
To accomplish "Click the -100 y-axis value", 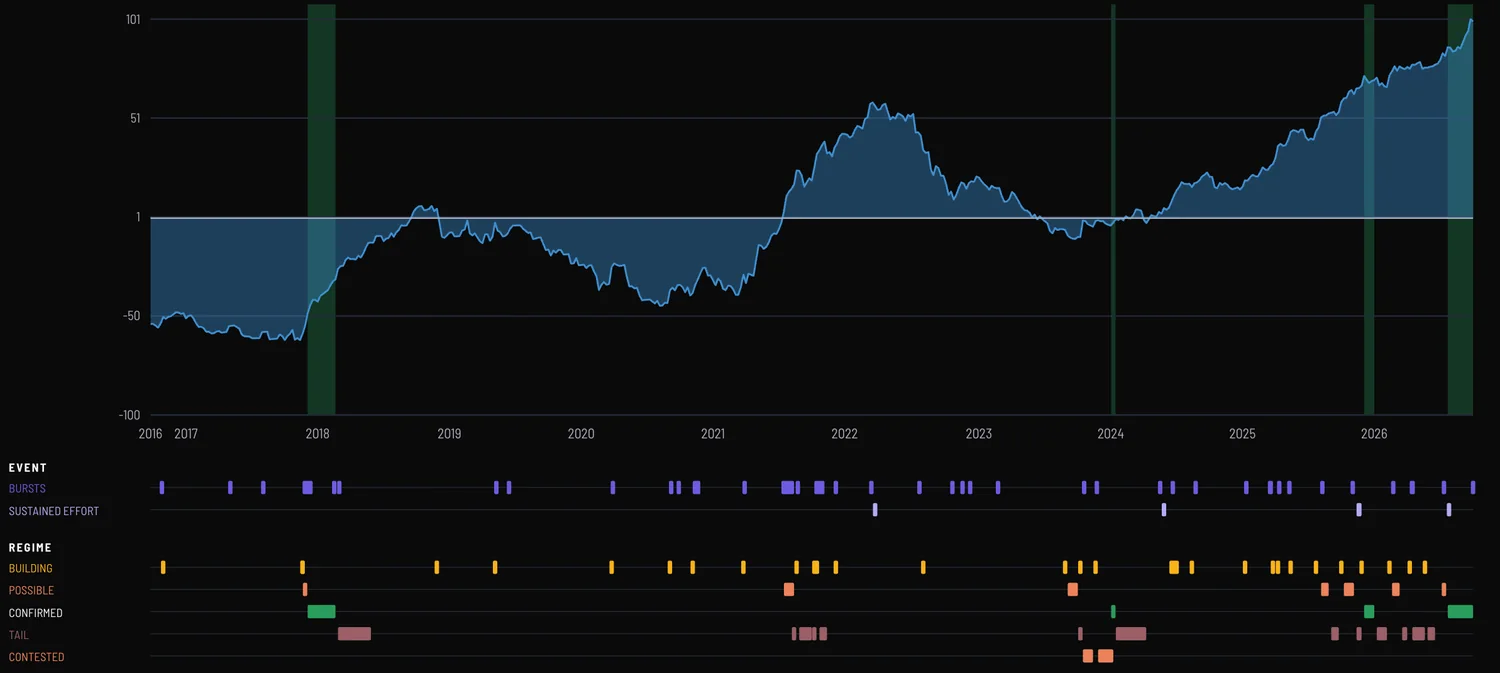I will 129,415.
